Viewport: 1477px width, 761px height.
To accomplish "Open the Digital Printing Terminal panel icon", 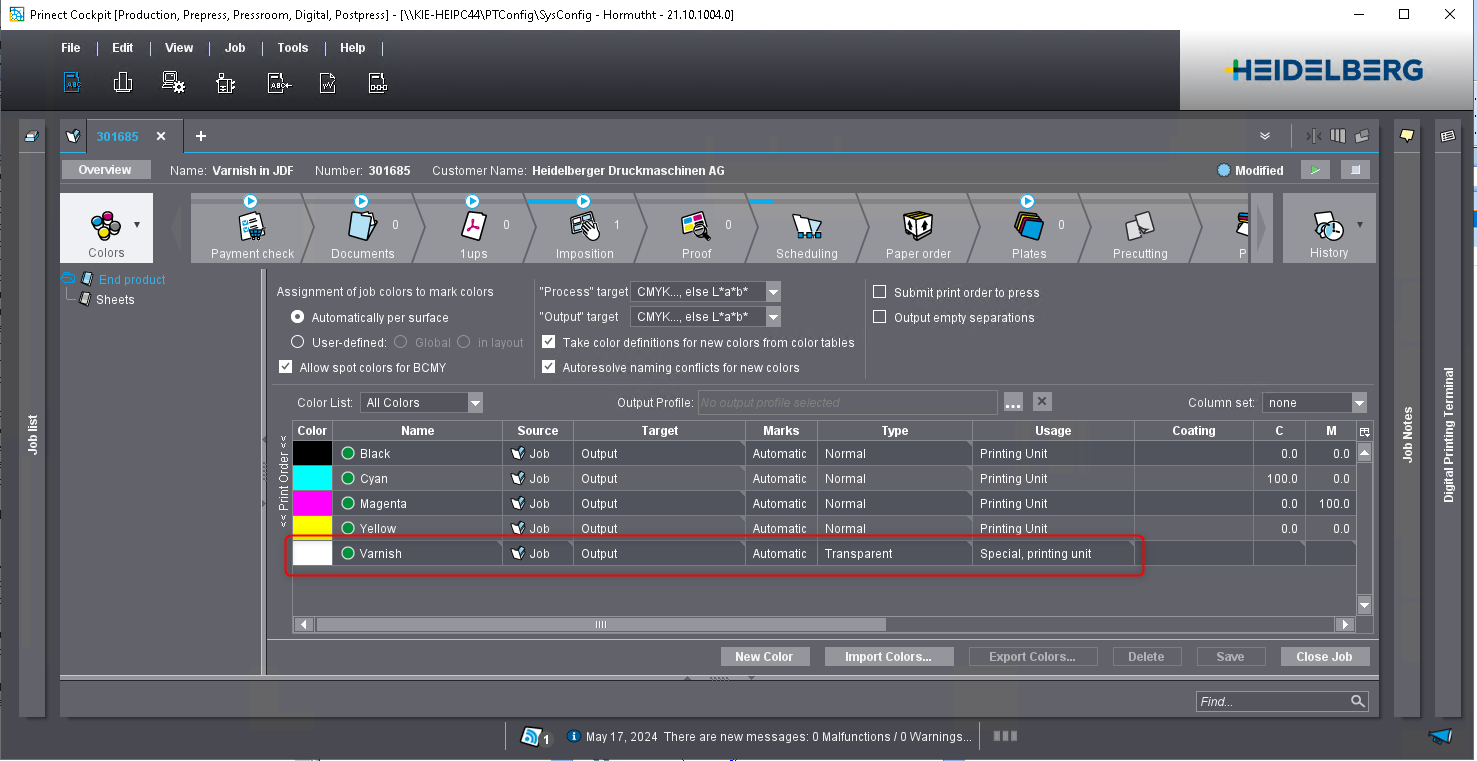I will click(x=1448, y=135).
